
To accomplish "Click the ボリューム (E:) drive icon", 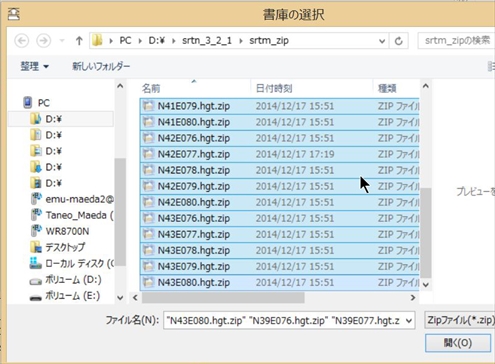I will click(x=35, y=298).
